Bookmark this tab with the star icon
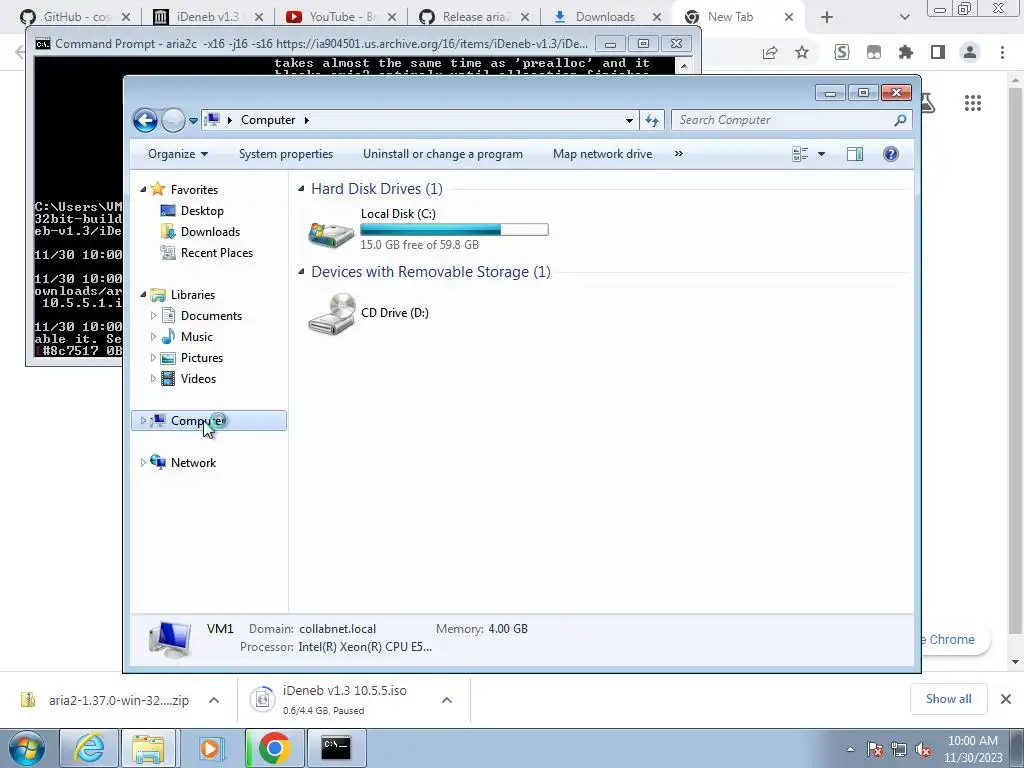The width and height of the screenshot is (1024, 768). [802, 52]
